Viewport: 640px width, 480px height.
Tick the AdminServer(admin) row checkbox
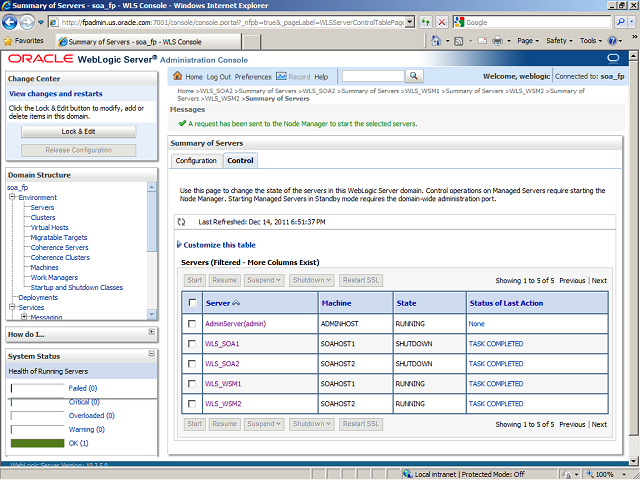192,324
